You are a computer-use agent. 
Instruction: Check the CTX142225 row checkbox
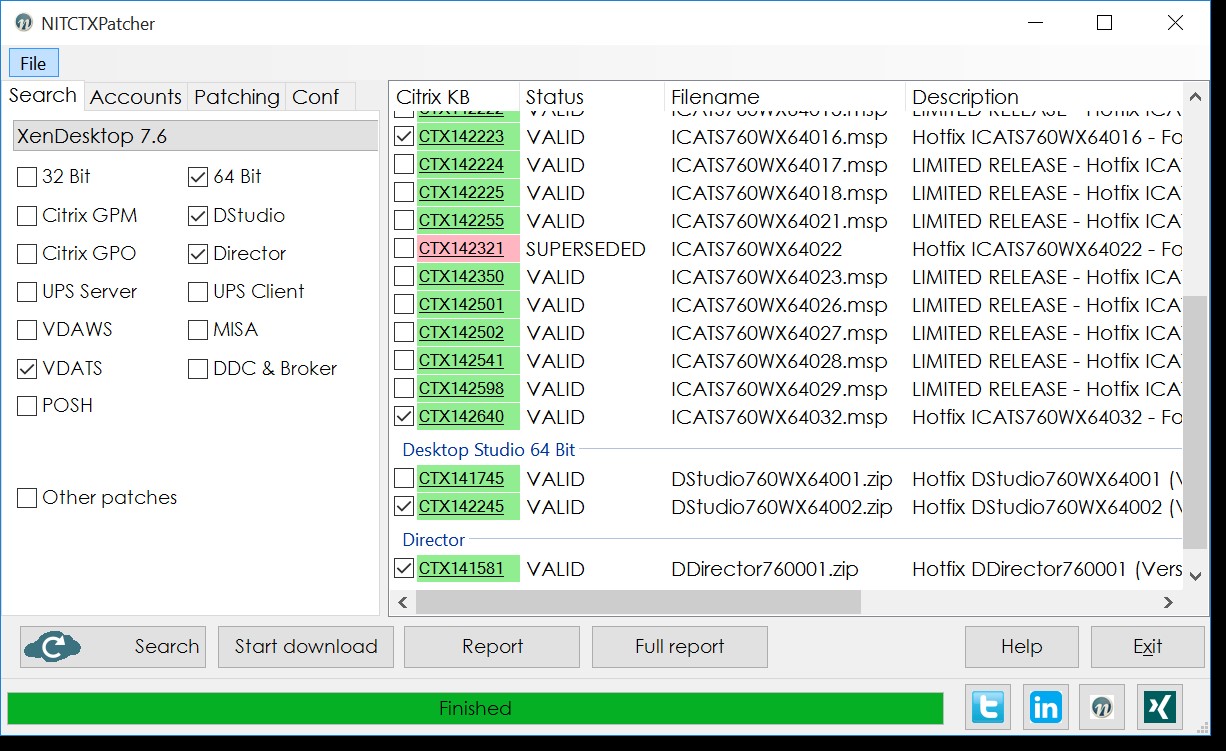[404, 193]
